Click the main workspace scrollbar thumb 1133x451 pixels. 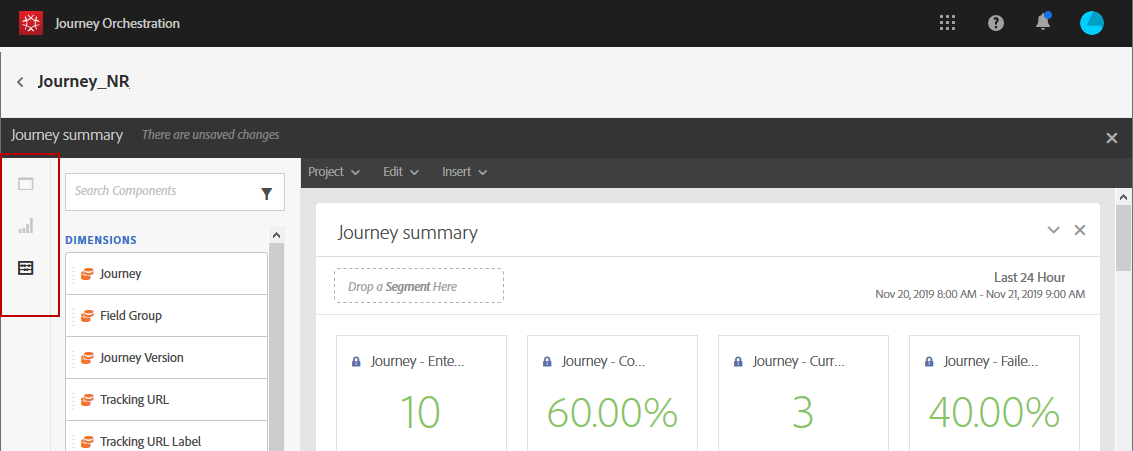pos(1124,236)
